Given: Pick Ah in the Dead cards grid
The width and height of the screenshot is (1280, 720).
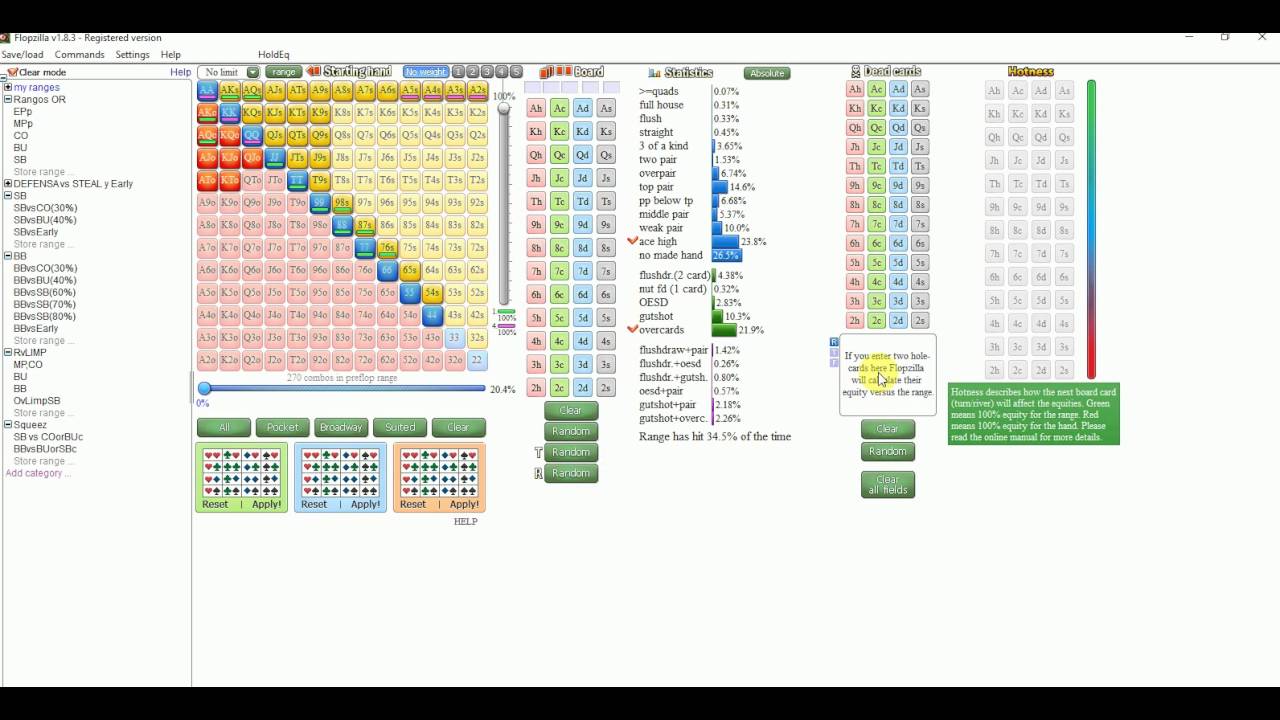Looking at the screenshot, I should click(x=855, y=89).
